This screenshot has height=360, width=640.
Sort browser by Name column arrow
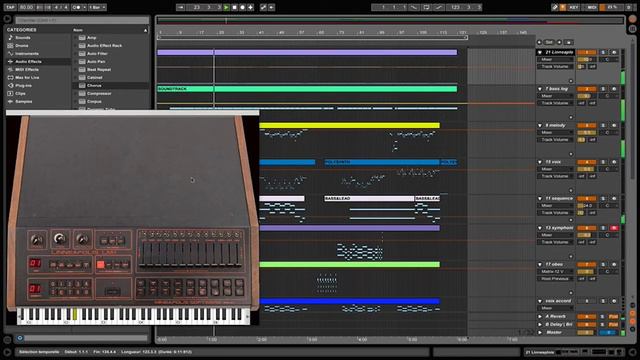click(145, 30)
